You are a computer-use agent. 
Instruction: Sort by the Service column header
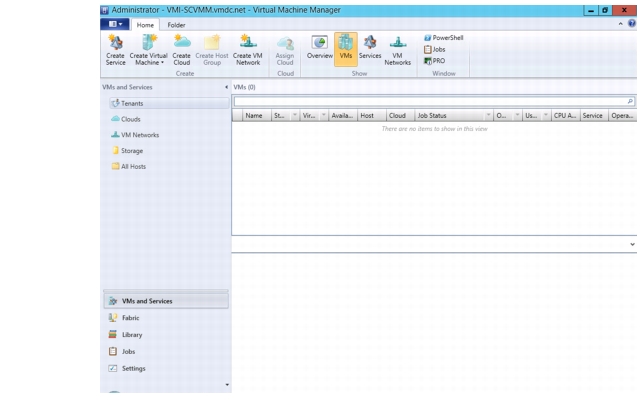click(594, 116)
